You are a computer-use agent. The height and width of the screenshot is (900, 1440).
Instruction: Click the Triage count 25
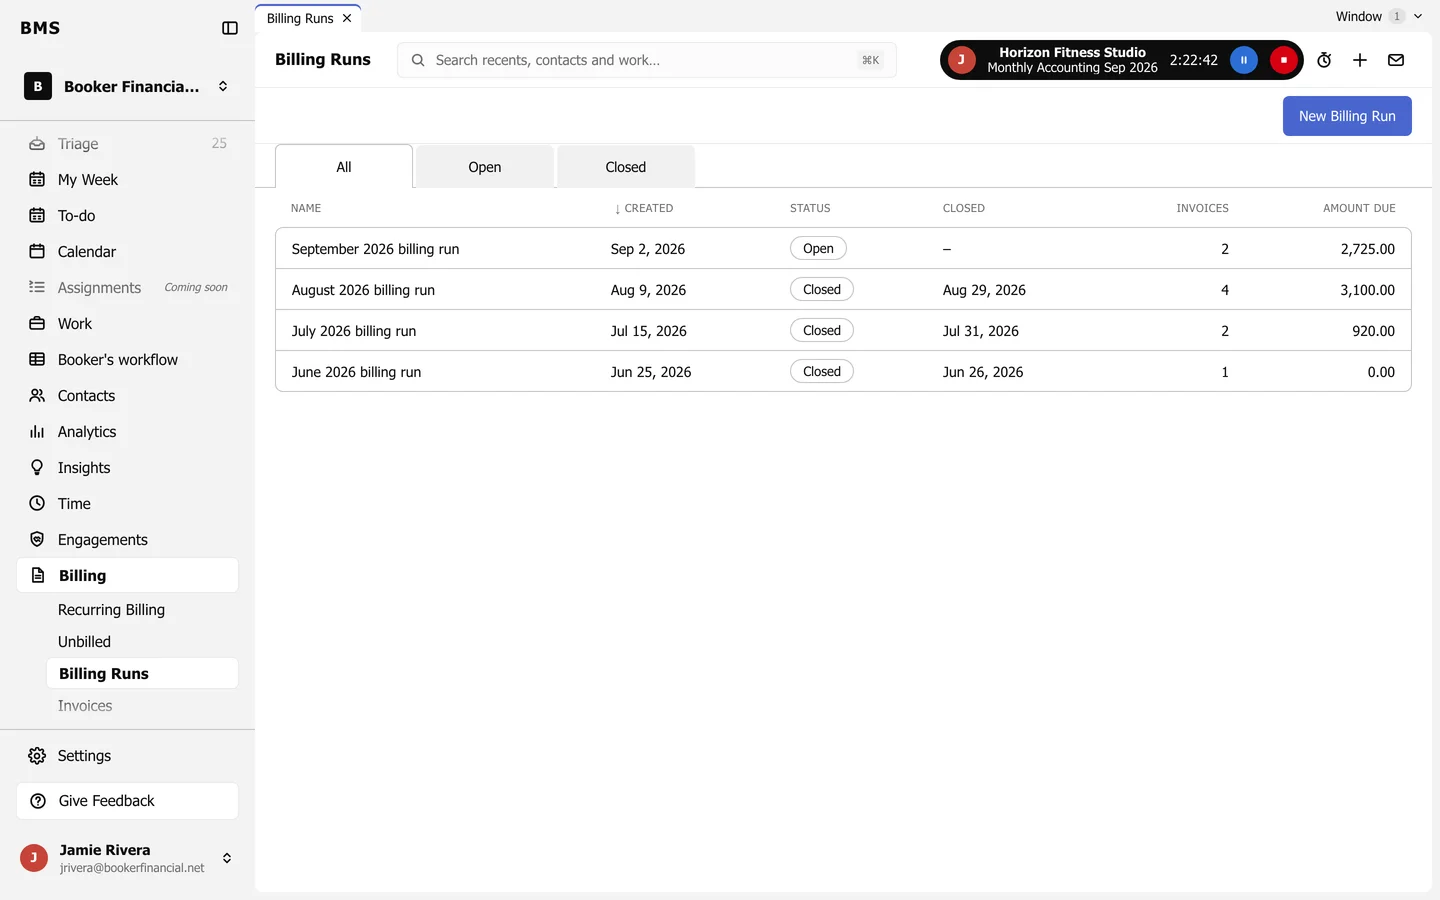(x=219, y=144)
